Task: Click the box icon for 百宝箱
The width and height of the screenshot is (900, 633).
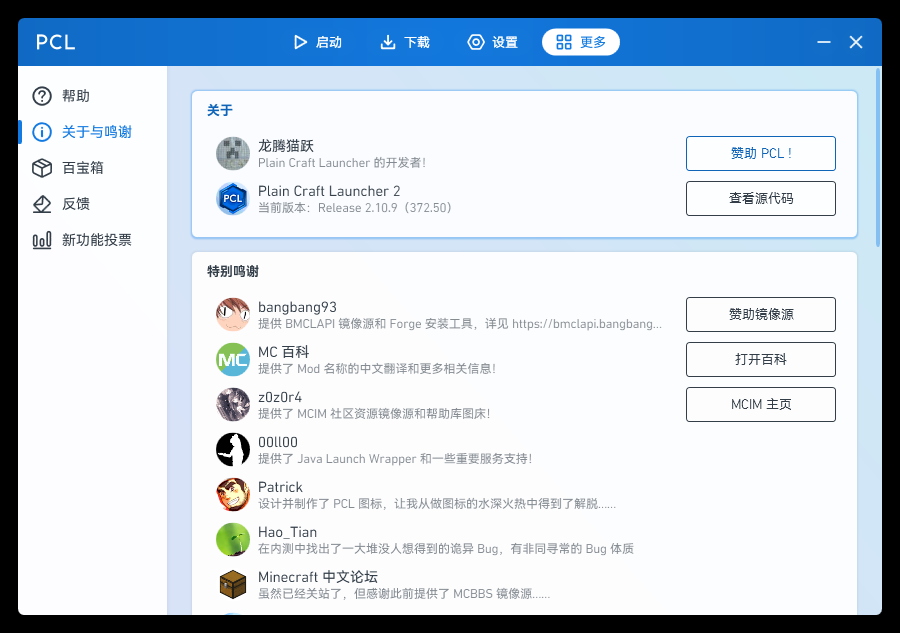Action: (x=42, y=168)
